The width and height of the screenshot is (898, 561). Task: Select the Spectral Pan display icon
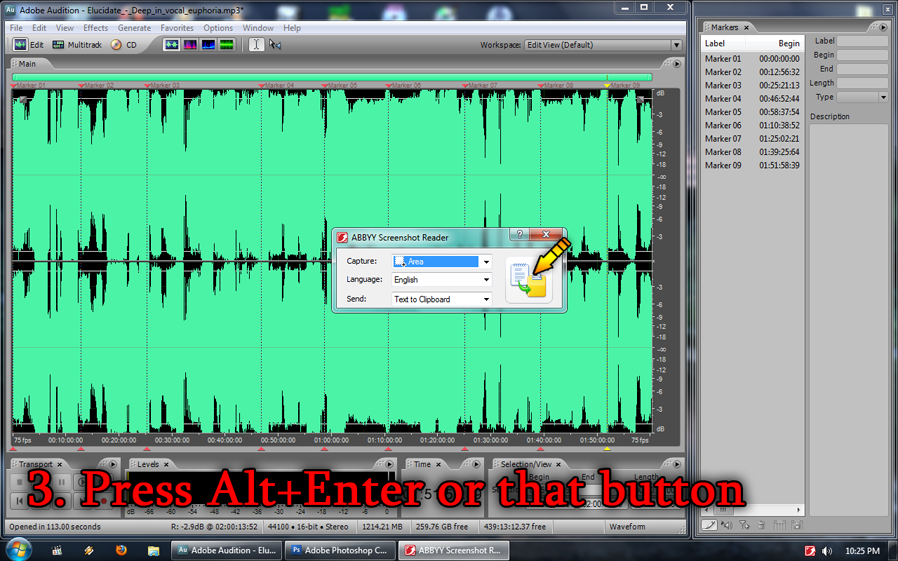[208, 45]
